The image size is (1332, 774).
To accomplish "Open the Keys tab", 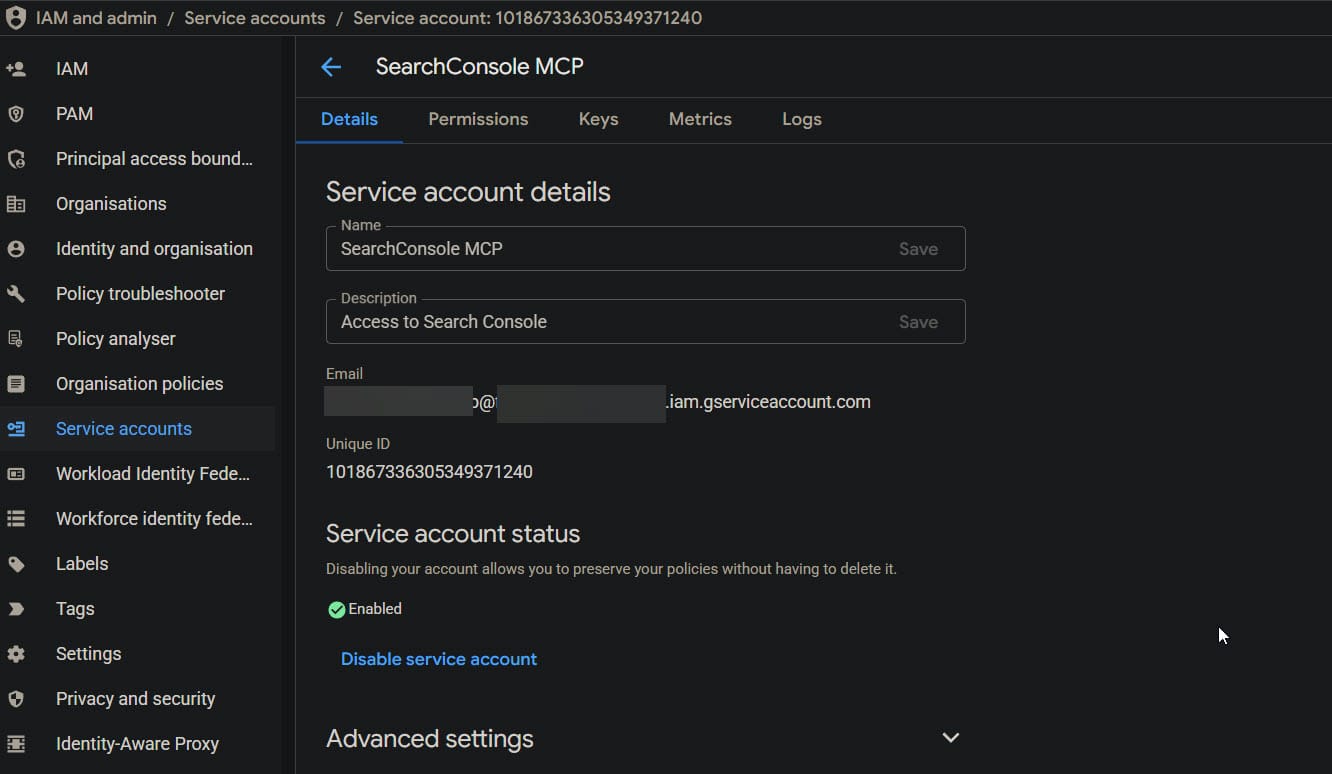I will coord(598,119).
